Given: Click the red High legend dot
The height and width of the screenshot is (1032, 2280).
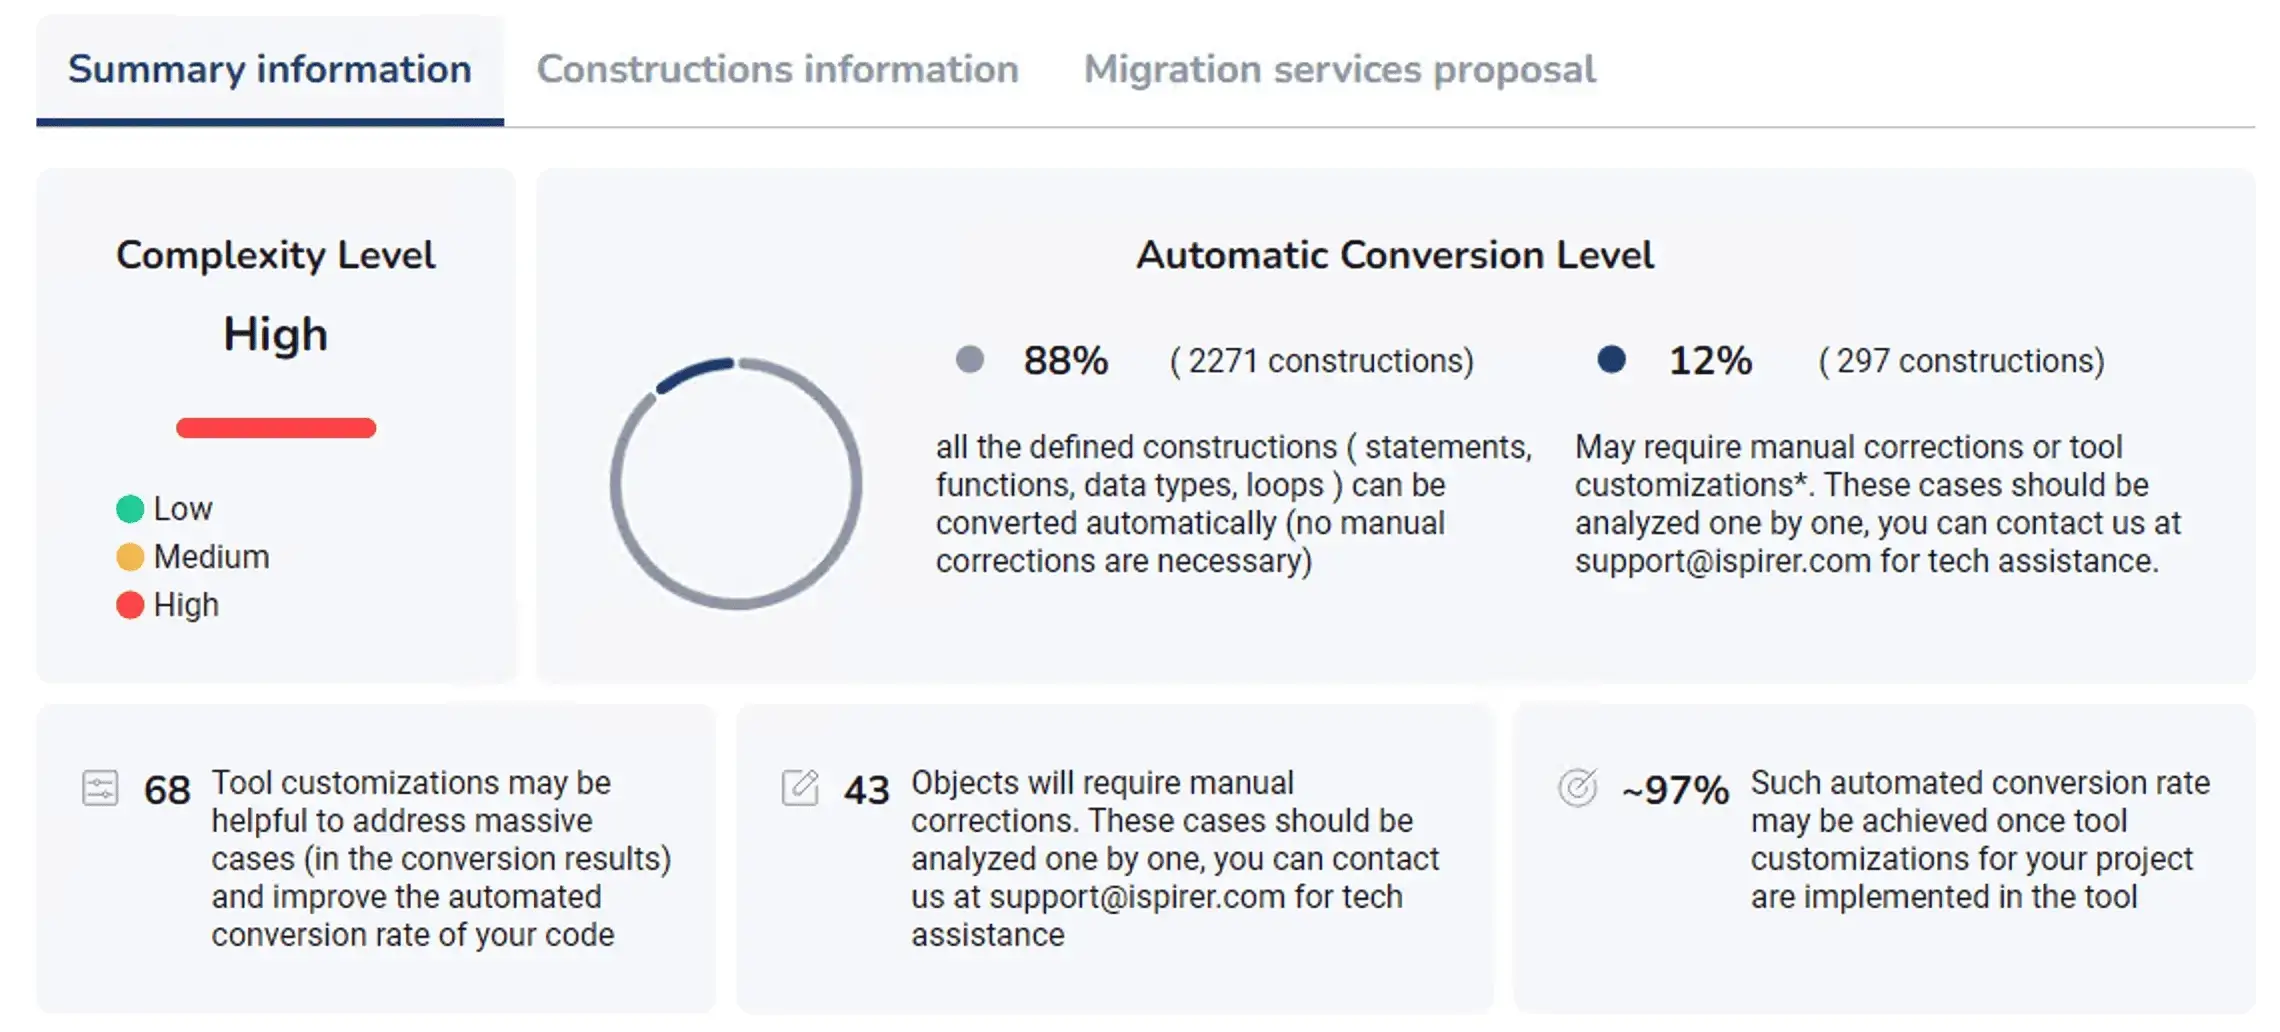Looking at the screenshot, I should point(130,605).
